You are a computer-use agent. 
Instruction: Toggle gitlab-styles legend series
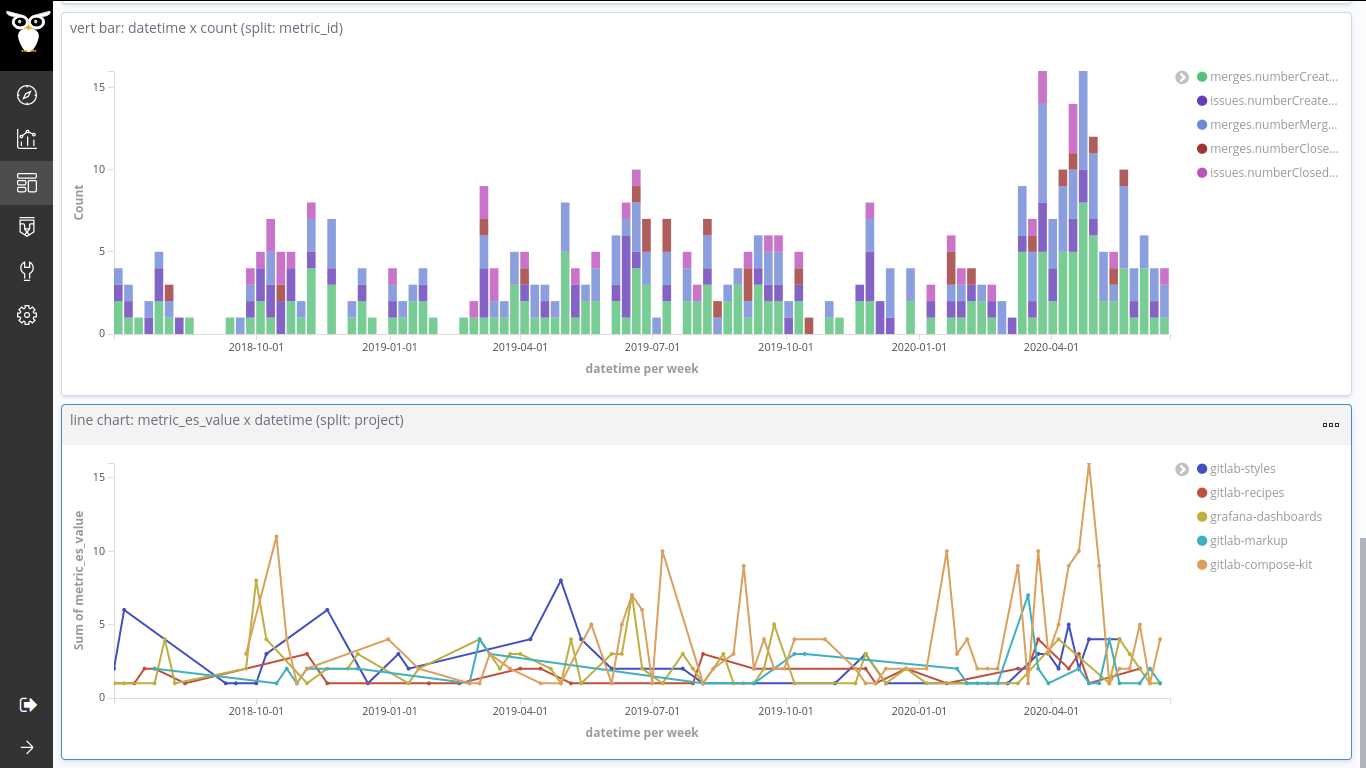click(1236, 469)
